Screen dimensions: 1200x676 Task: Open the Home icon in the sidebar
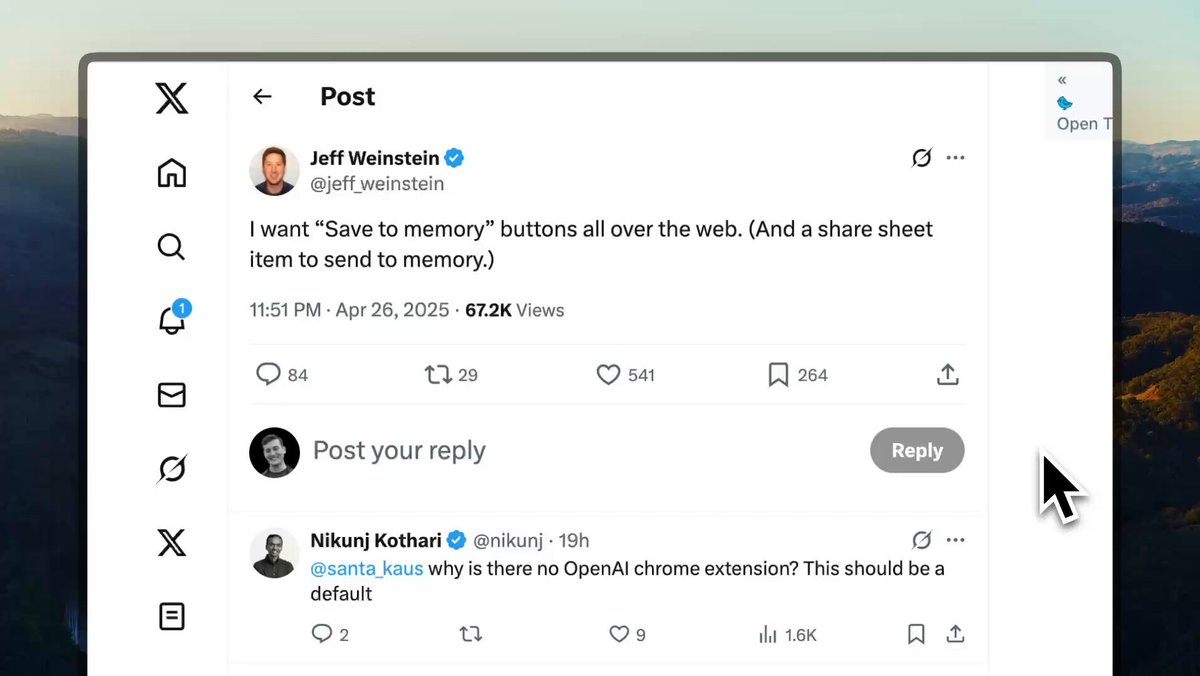[172, 173]
